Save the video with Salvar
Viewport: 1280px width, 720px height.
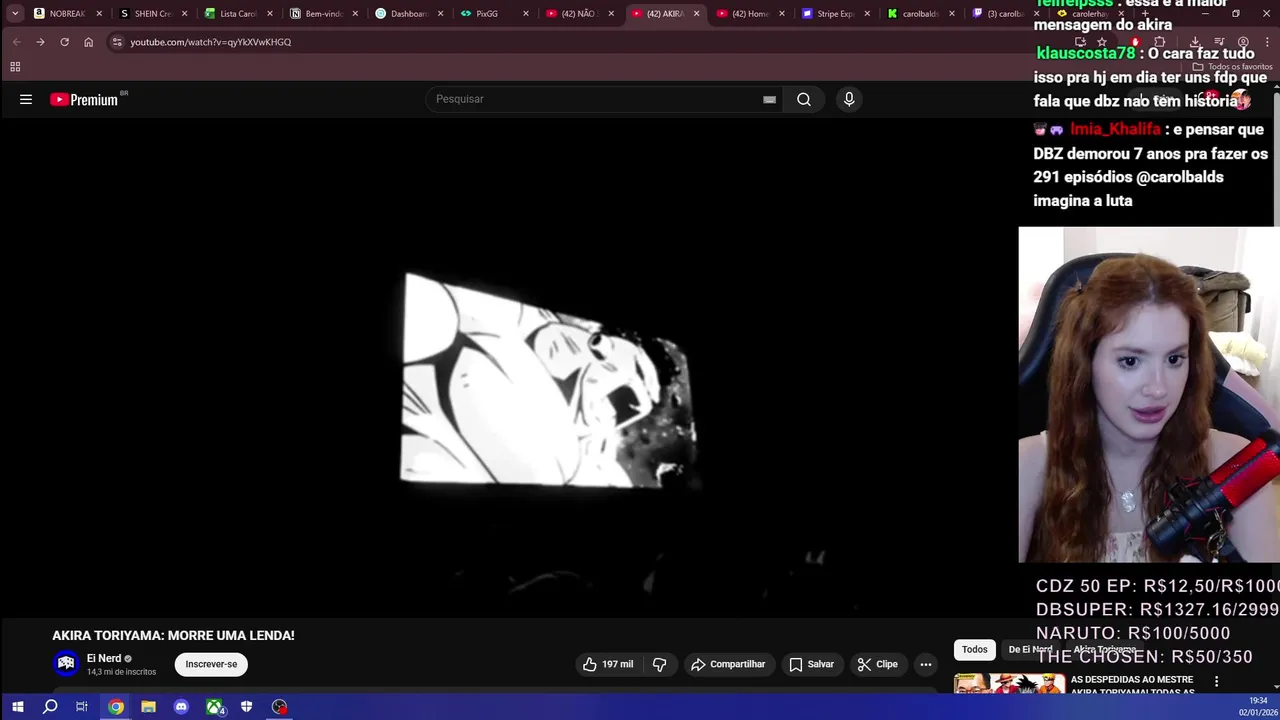[x=811, y=664]
